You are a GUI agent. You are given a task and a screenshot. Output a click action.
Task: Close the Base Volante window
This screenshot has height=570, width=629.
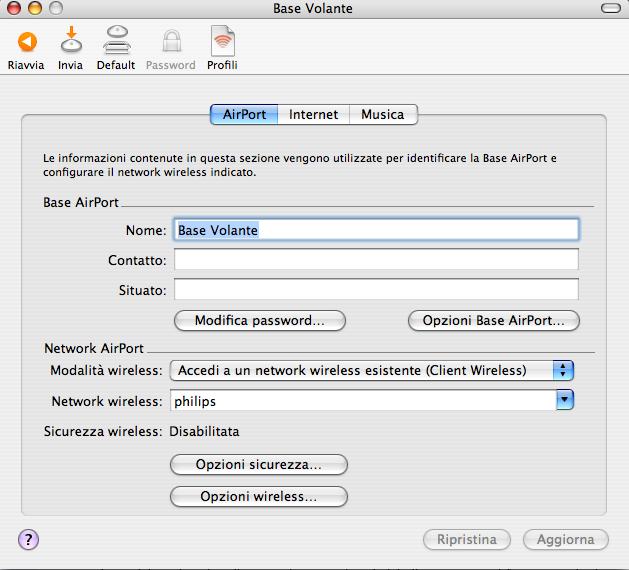(x=14, y=8)
